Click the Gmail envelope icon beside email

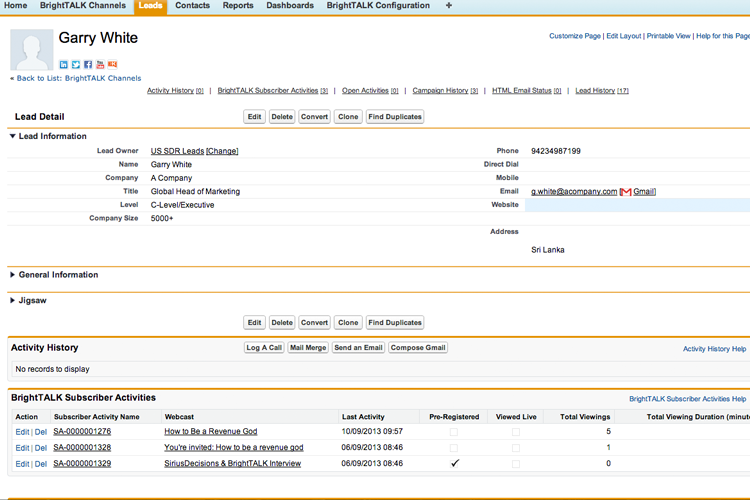(x=626, y=192)
